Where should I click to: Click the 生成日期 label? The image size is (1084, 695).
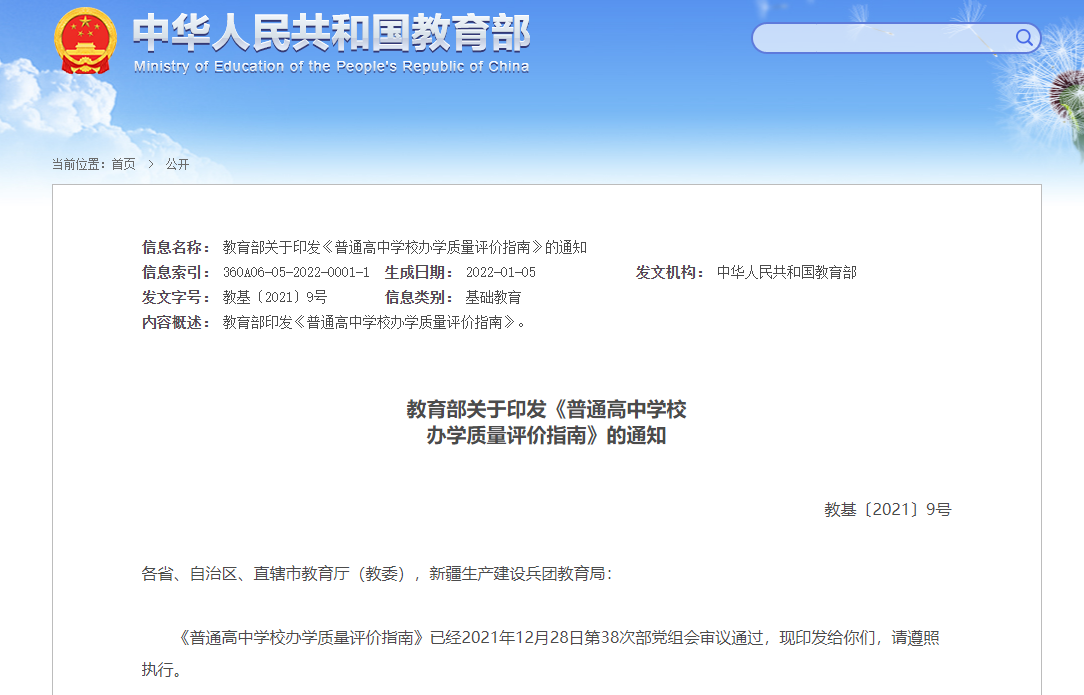[x=419, y=272]
